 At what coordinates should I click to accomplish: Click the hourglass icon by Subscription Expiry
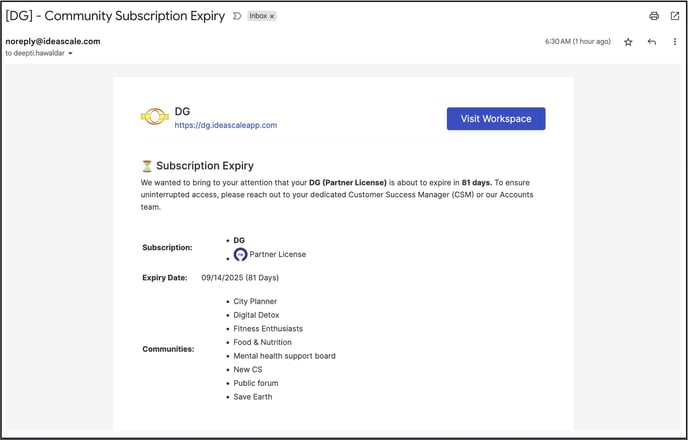[x=147, y=166]
